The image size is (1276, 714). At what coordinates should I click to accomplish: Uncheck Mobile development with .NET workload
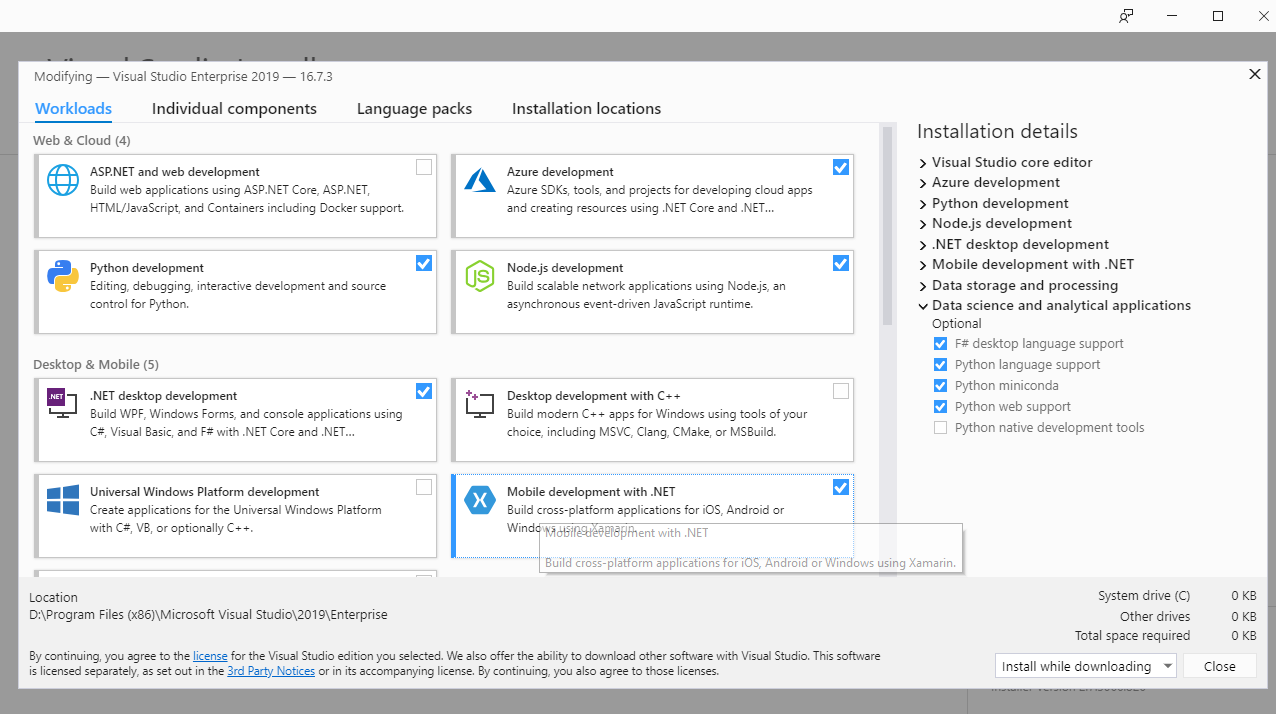tap(841, 487)
